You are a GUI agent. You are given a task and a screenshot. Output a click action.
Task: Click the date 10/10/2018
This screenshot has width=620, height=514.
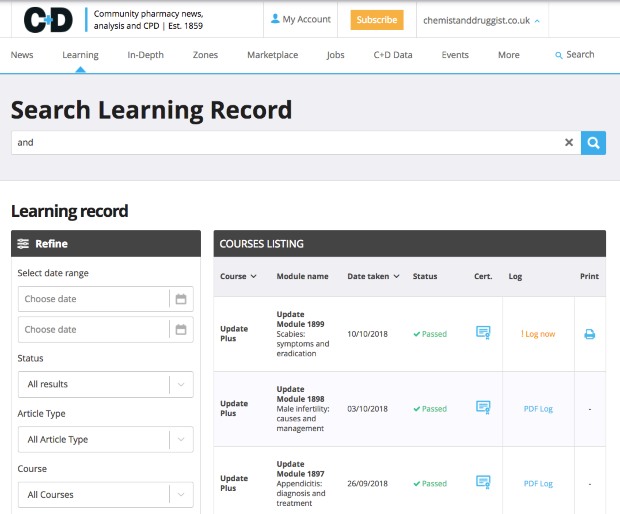pos(367,334)
